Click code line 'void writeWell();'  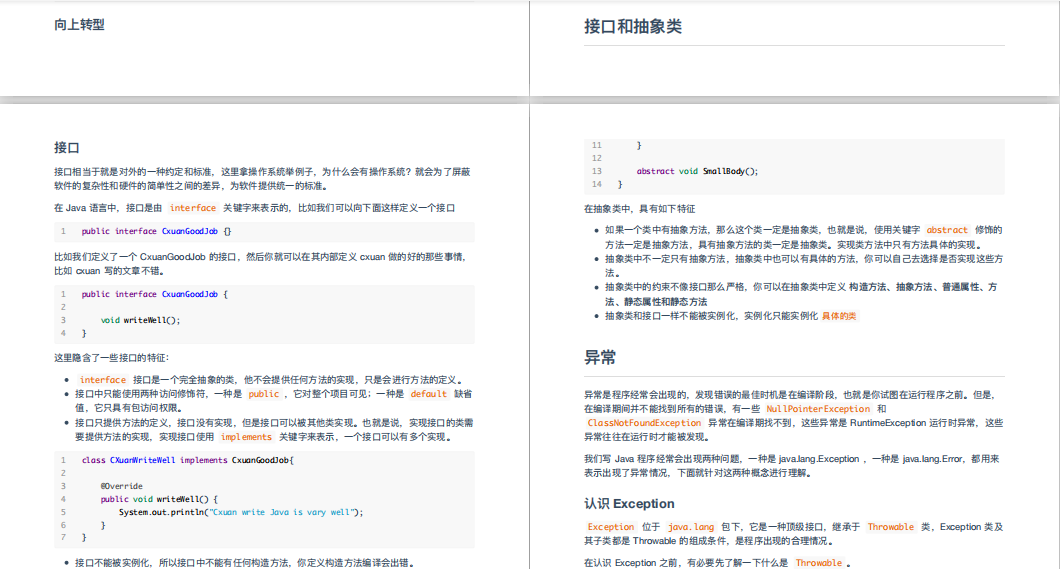[141, 320]
